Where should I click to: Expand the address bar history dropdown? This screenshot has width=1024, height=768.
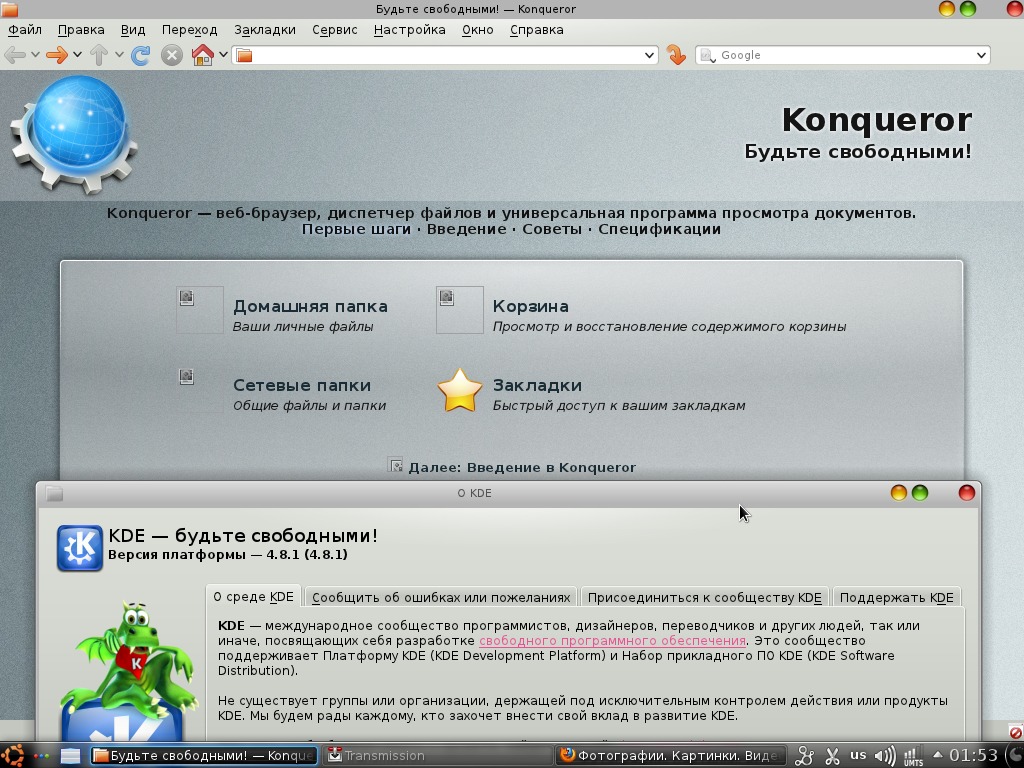(x=649, y=56)
